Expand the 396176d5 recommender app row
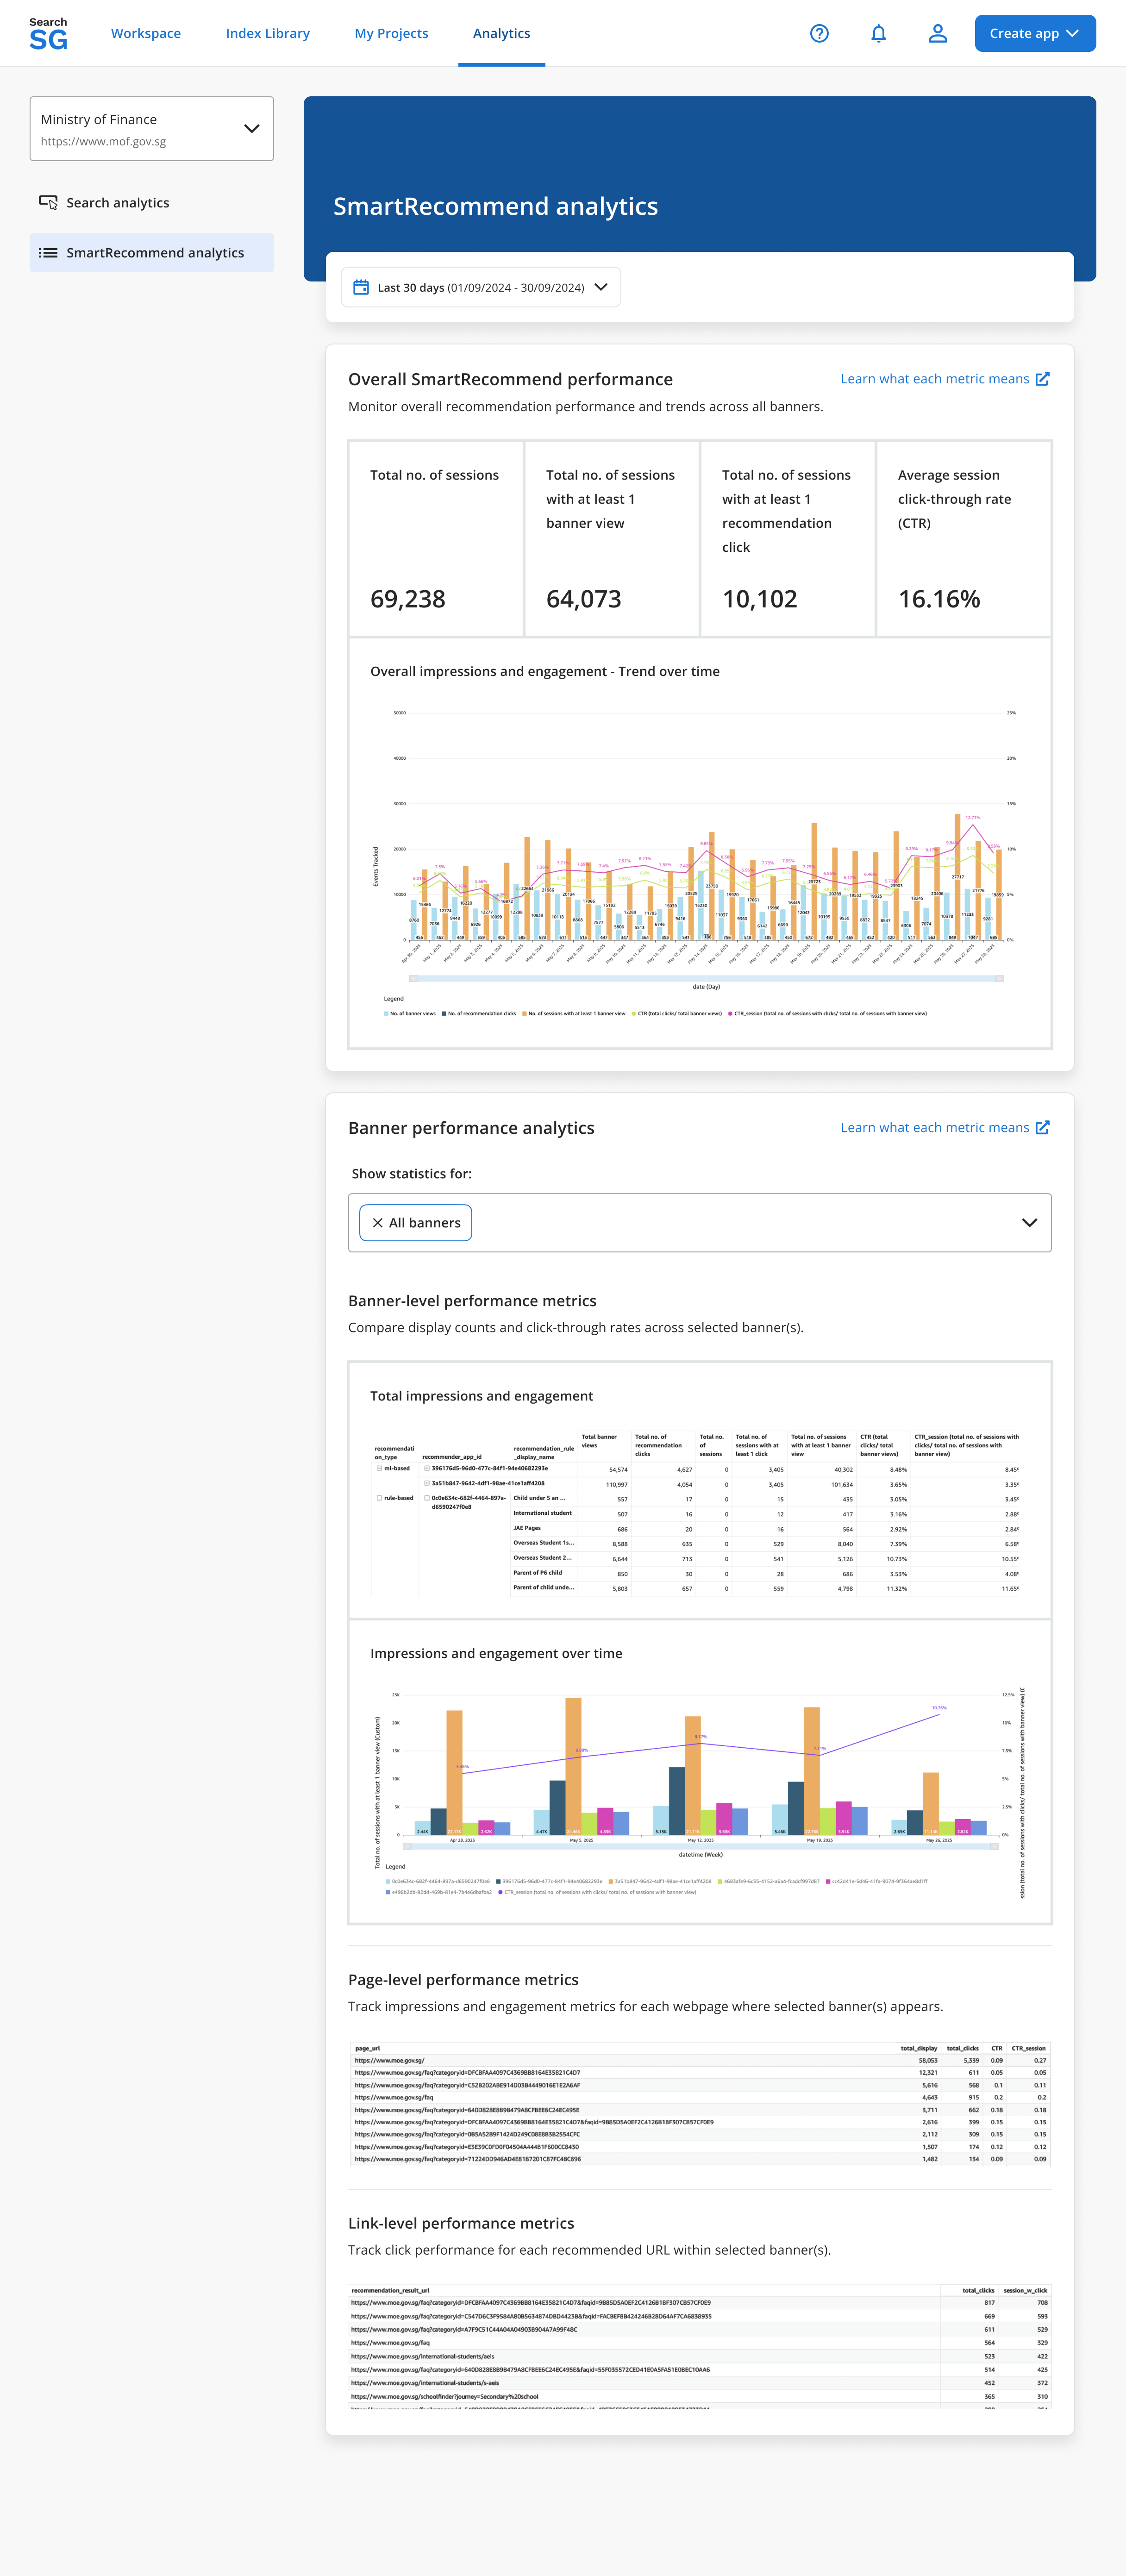1126x2576 pixels. (426, 1467)
